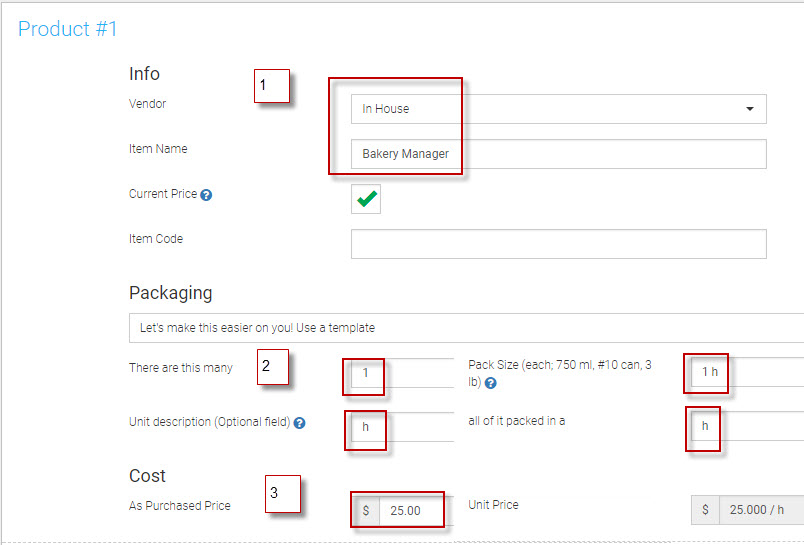Click the Pack Size help icon
Viewport: 804px width, 545px height.
click(x=491, y=383)
